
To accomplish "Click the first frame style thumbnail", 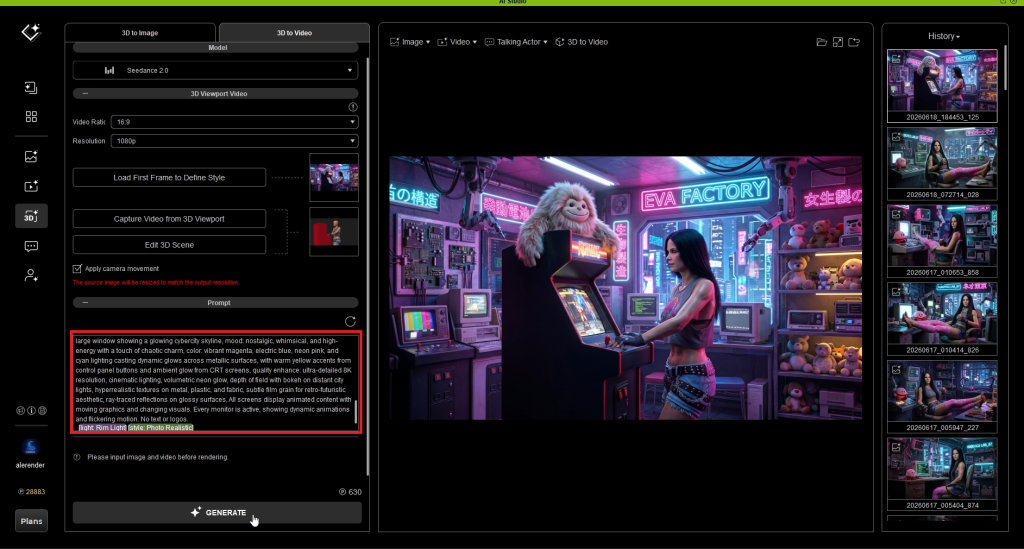I will tap(334, 178).
